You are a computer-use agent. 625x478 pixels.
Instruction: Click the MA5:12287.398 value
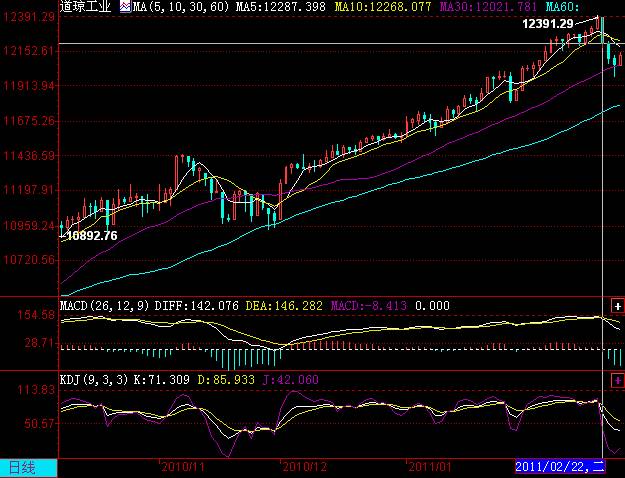click(281, 7)
